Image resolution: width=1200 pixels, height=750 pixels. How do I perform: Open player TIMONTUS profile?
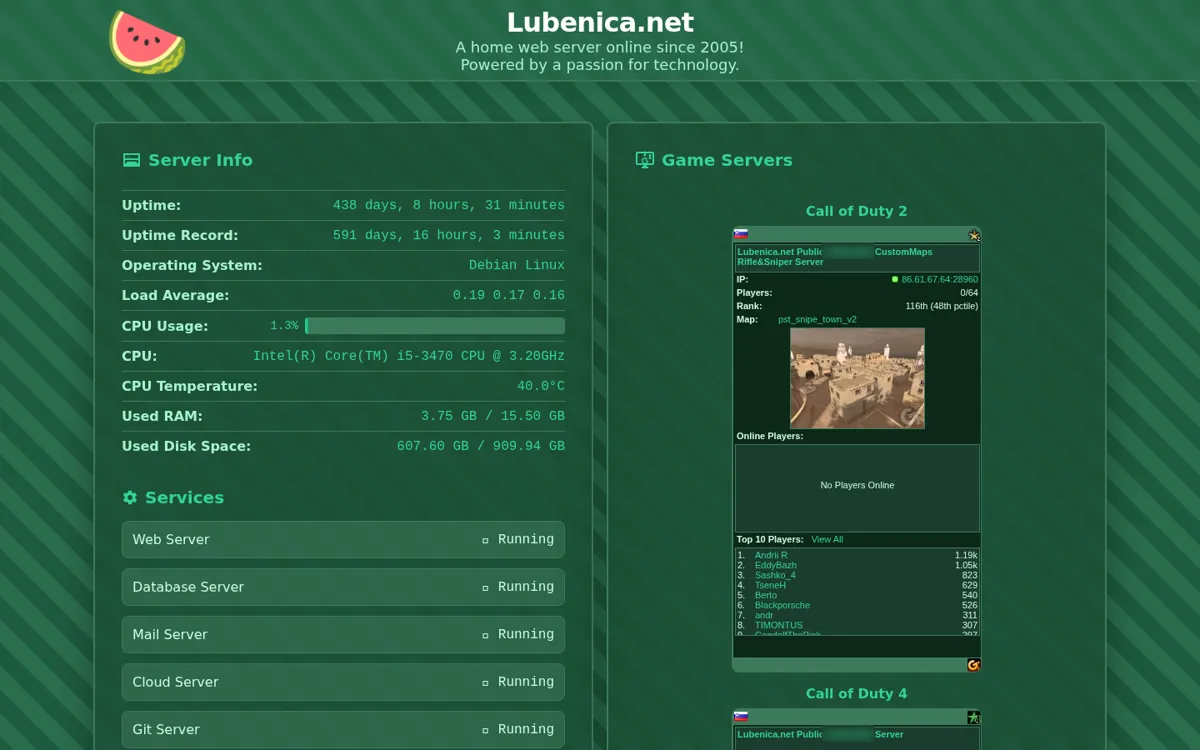click(779, 625)
